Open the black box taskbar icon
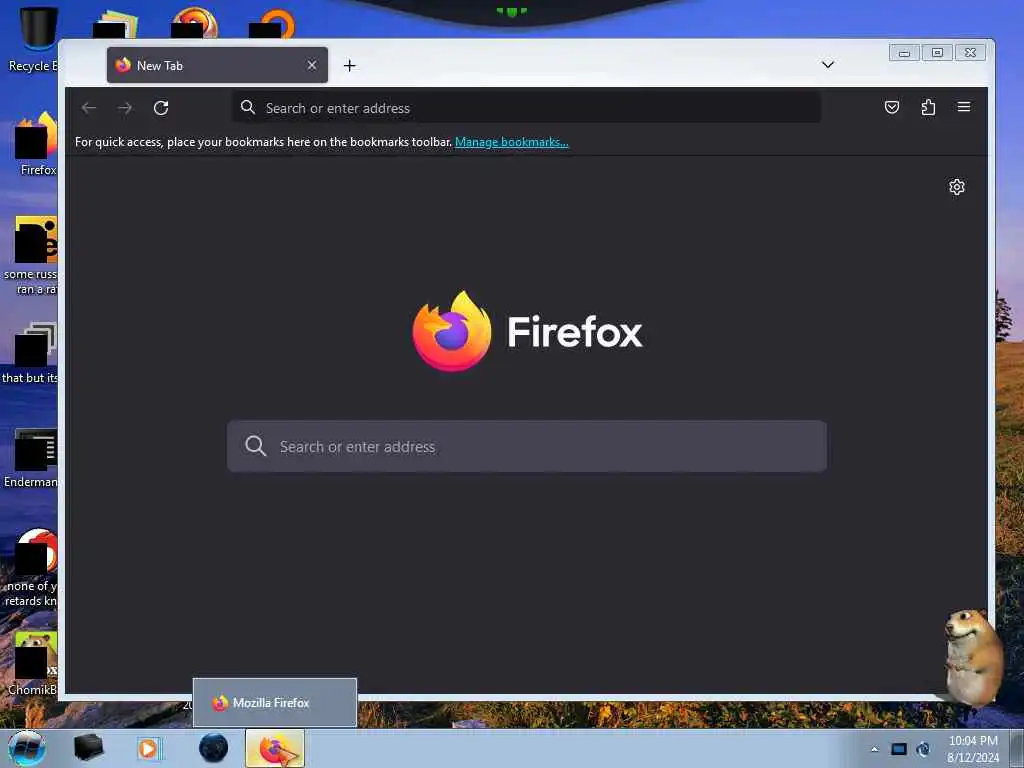Image resolution: width=1024 pixels, height=768 pixels. pos(88,748)
